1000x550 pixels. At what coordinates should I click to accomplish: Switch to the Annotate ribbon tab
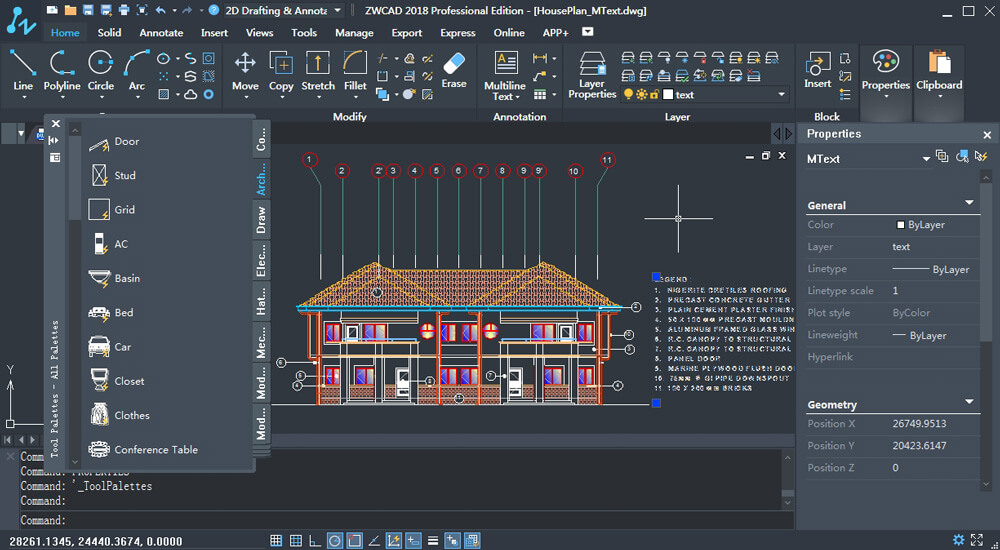161,33
